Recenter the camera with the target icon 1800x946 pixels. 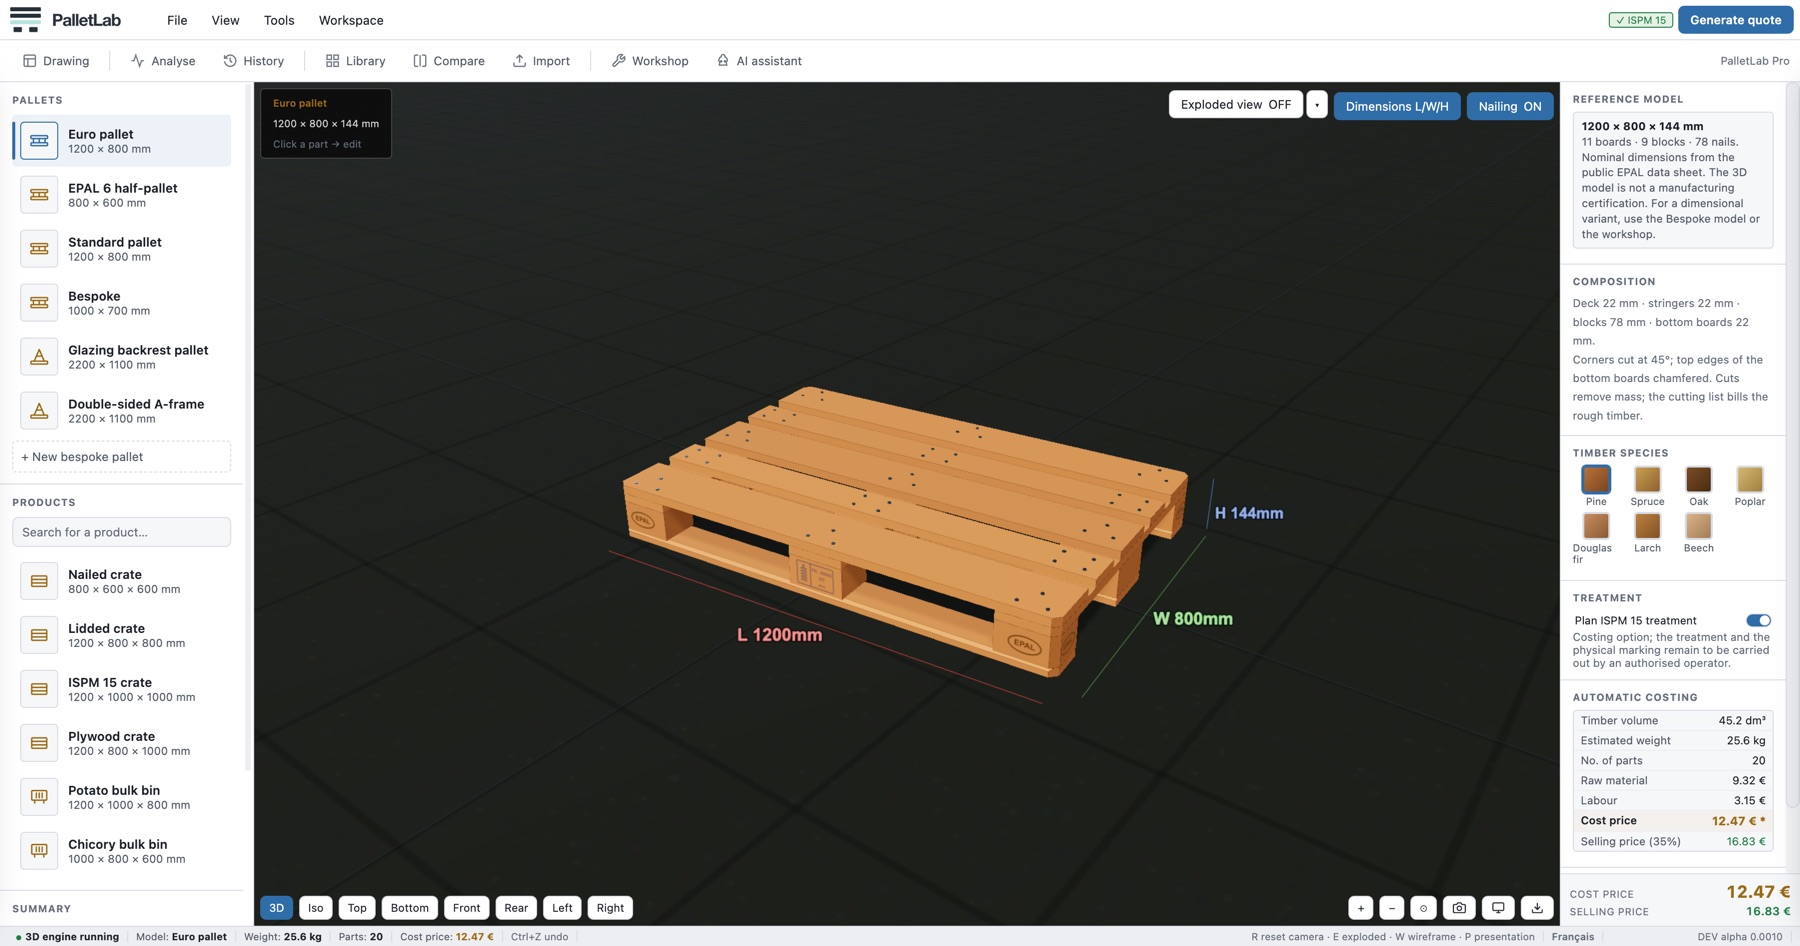(x=1423, y=908)
